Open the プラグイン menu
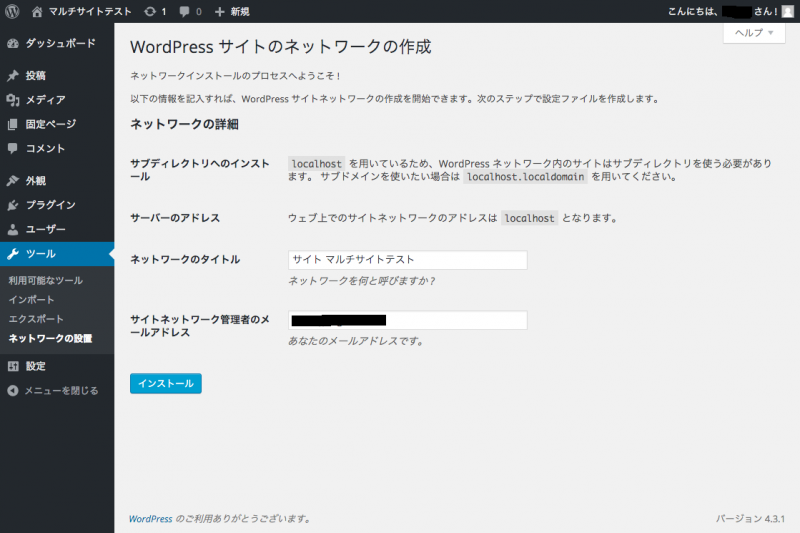Image resolution: width=800 pixels, height=533 pixels. (x=57, y=205)
